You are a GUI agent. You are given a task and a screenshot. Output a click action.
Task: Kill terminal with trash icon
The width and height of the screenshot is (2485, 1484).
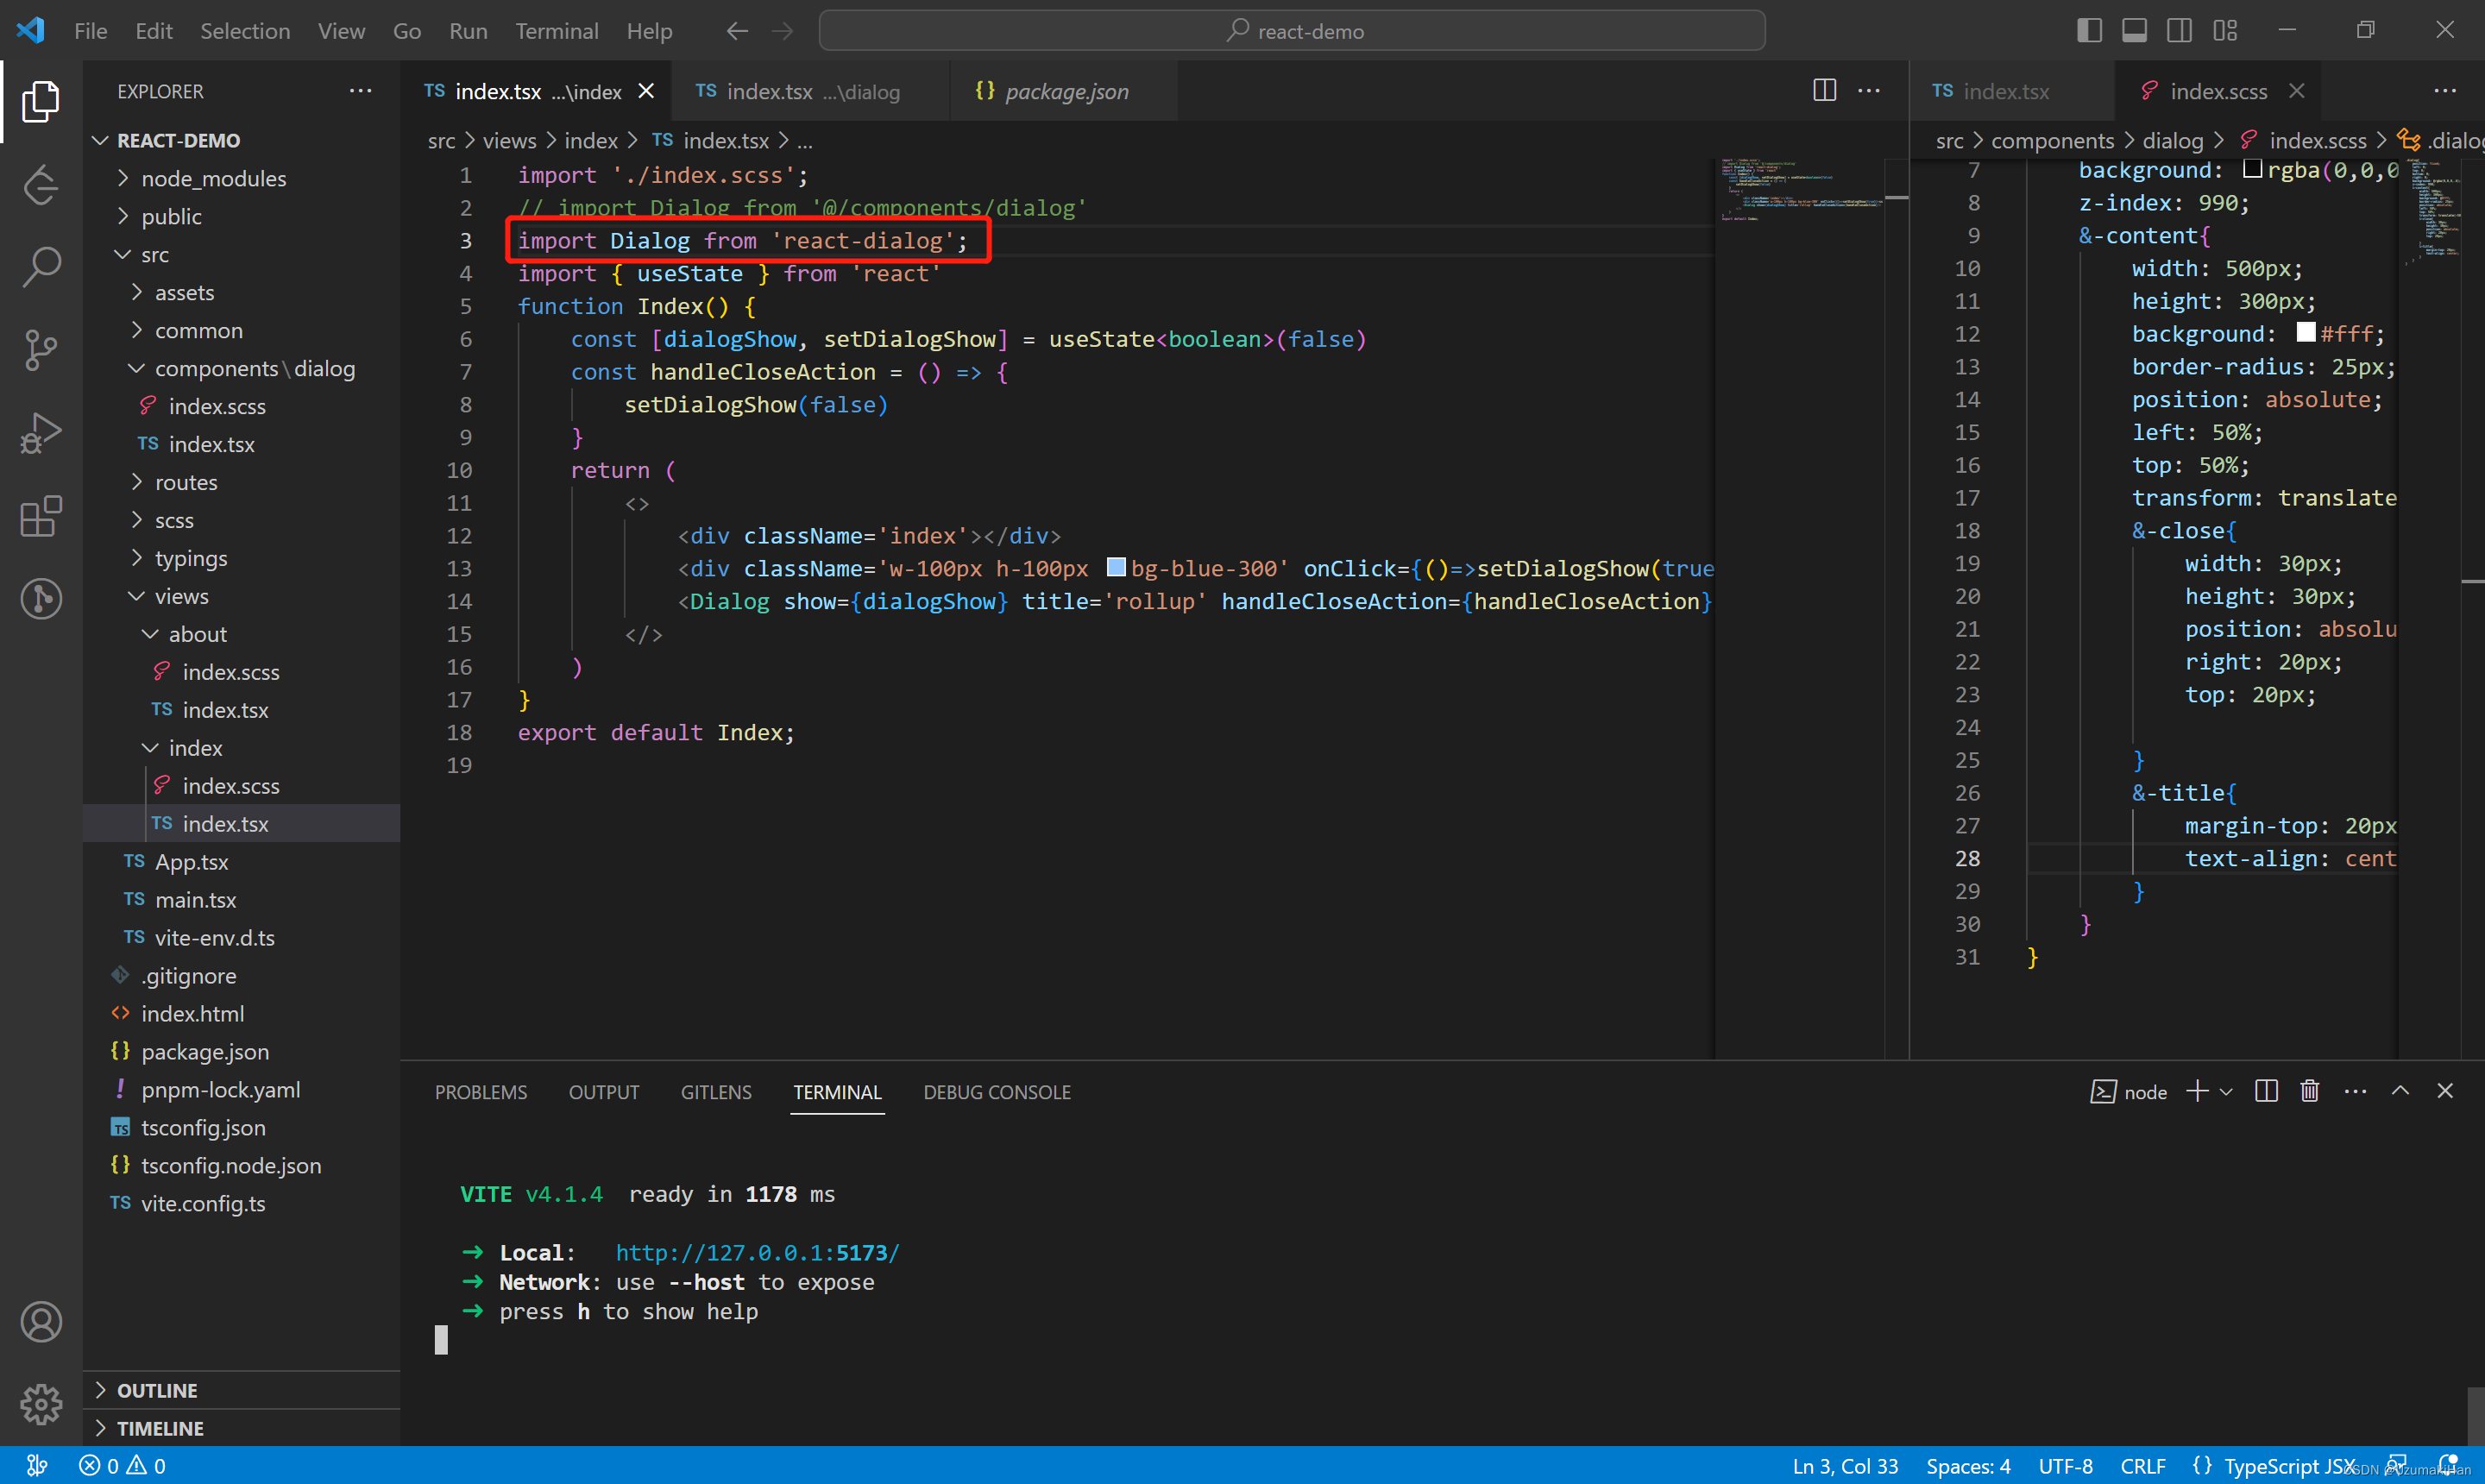(x=2309, y=1091)
